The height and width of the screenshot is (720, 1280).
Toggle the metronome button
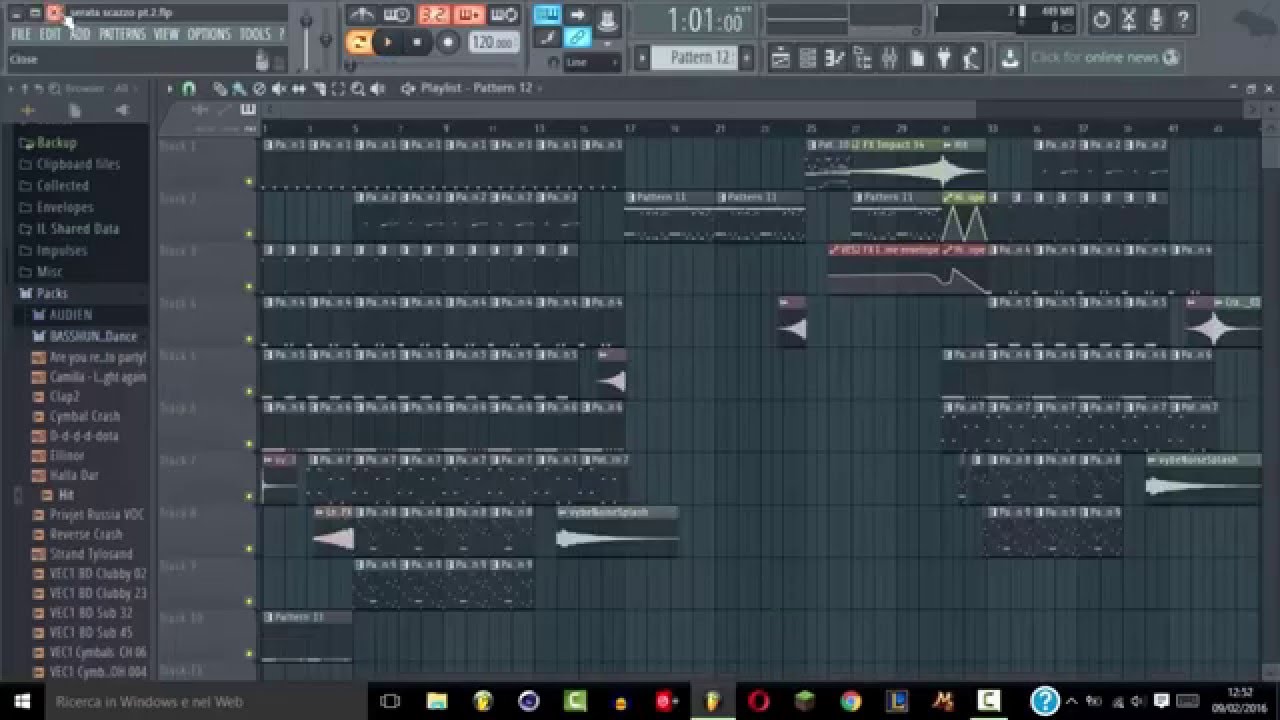coord(362,14)
